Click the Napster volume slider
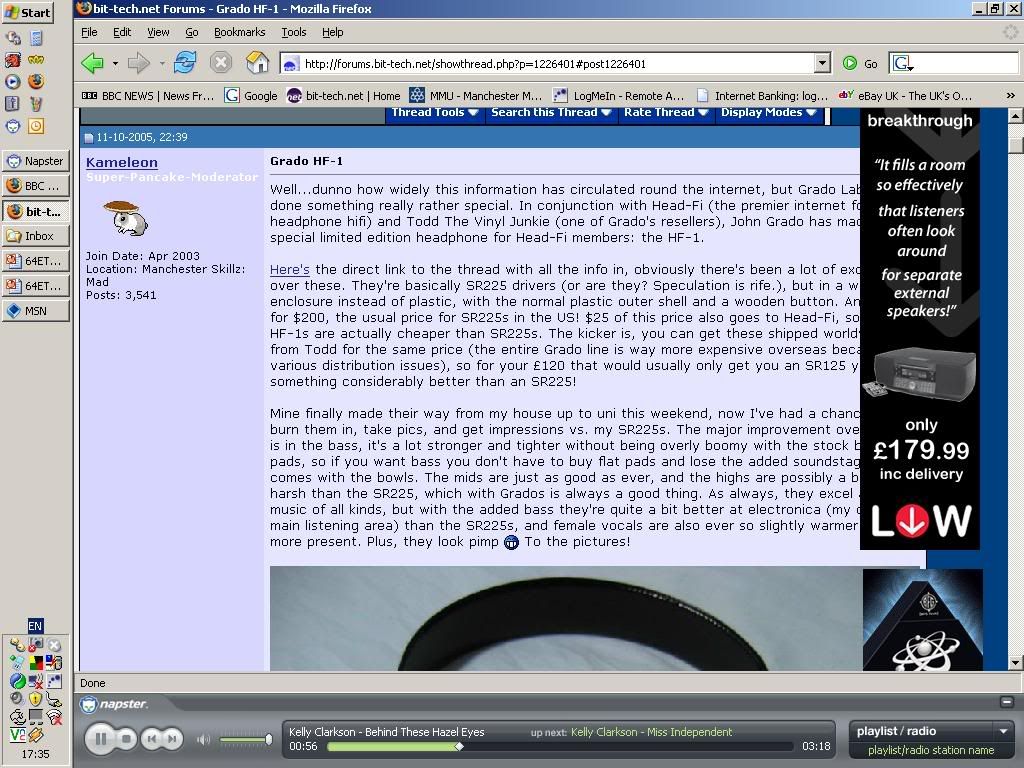Screen dimensions: 1024x768 click(245, 740)
